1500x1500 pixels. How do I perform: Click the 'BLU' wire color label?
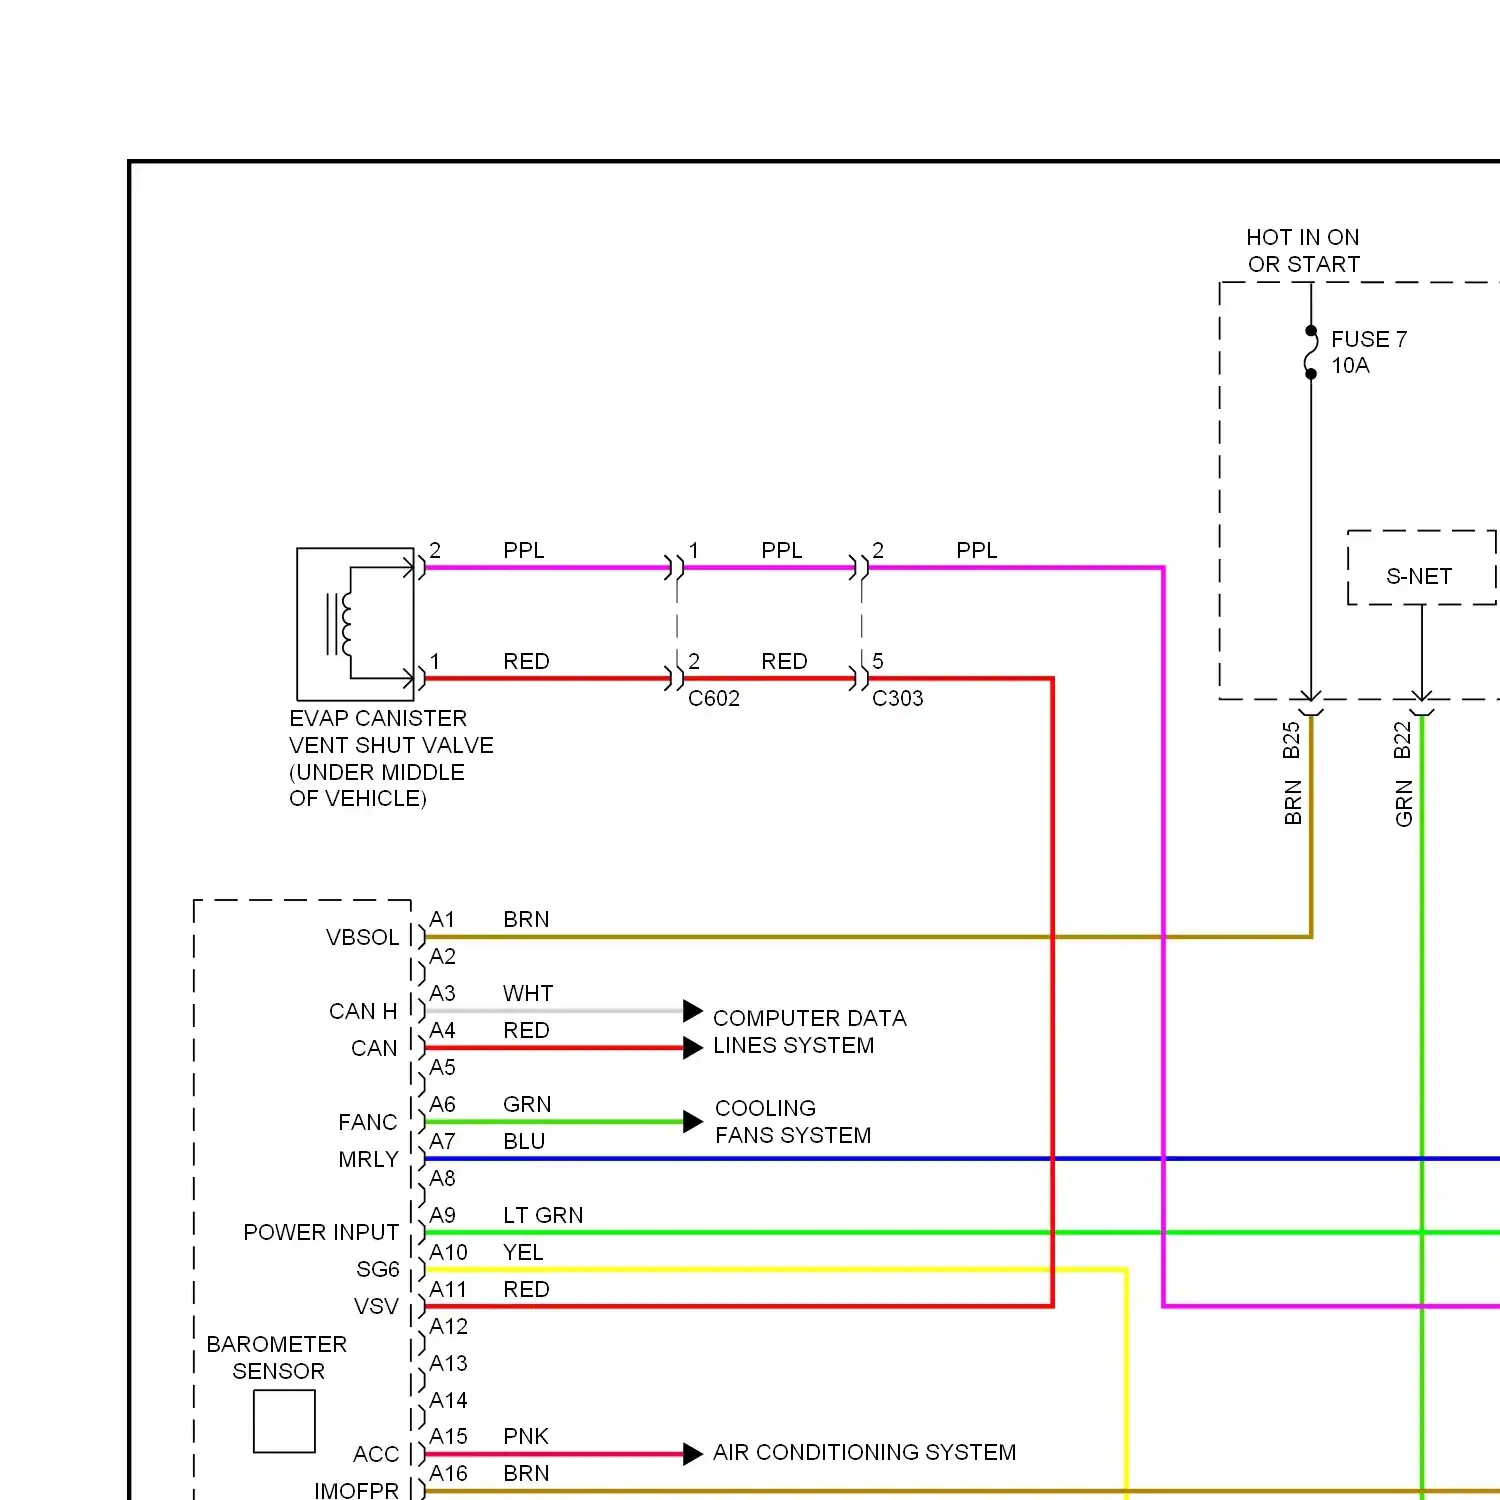(524, 1142)
